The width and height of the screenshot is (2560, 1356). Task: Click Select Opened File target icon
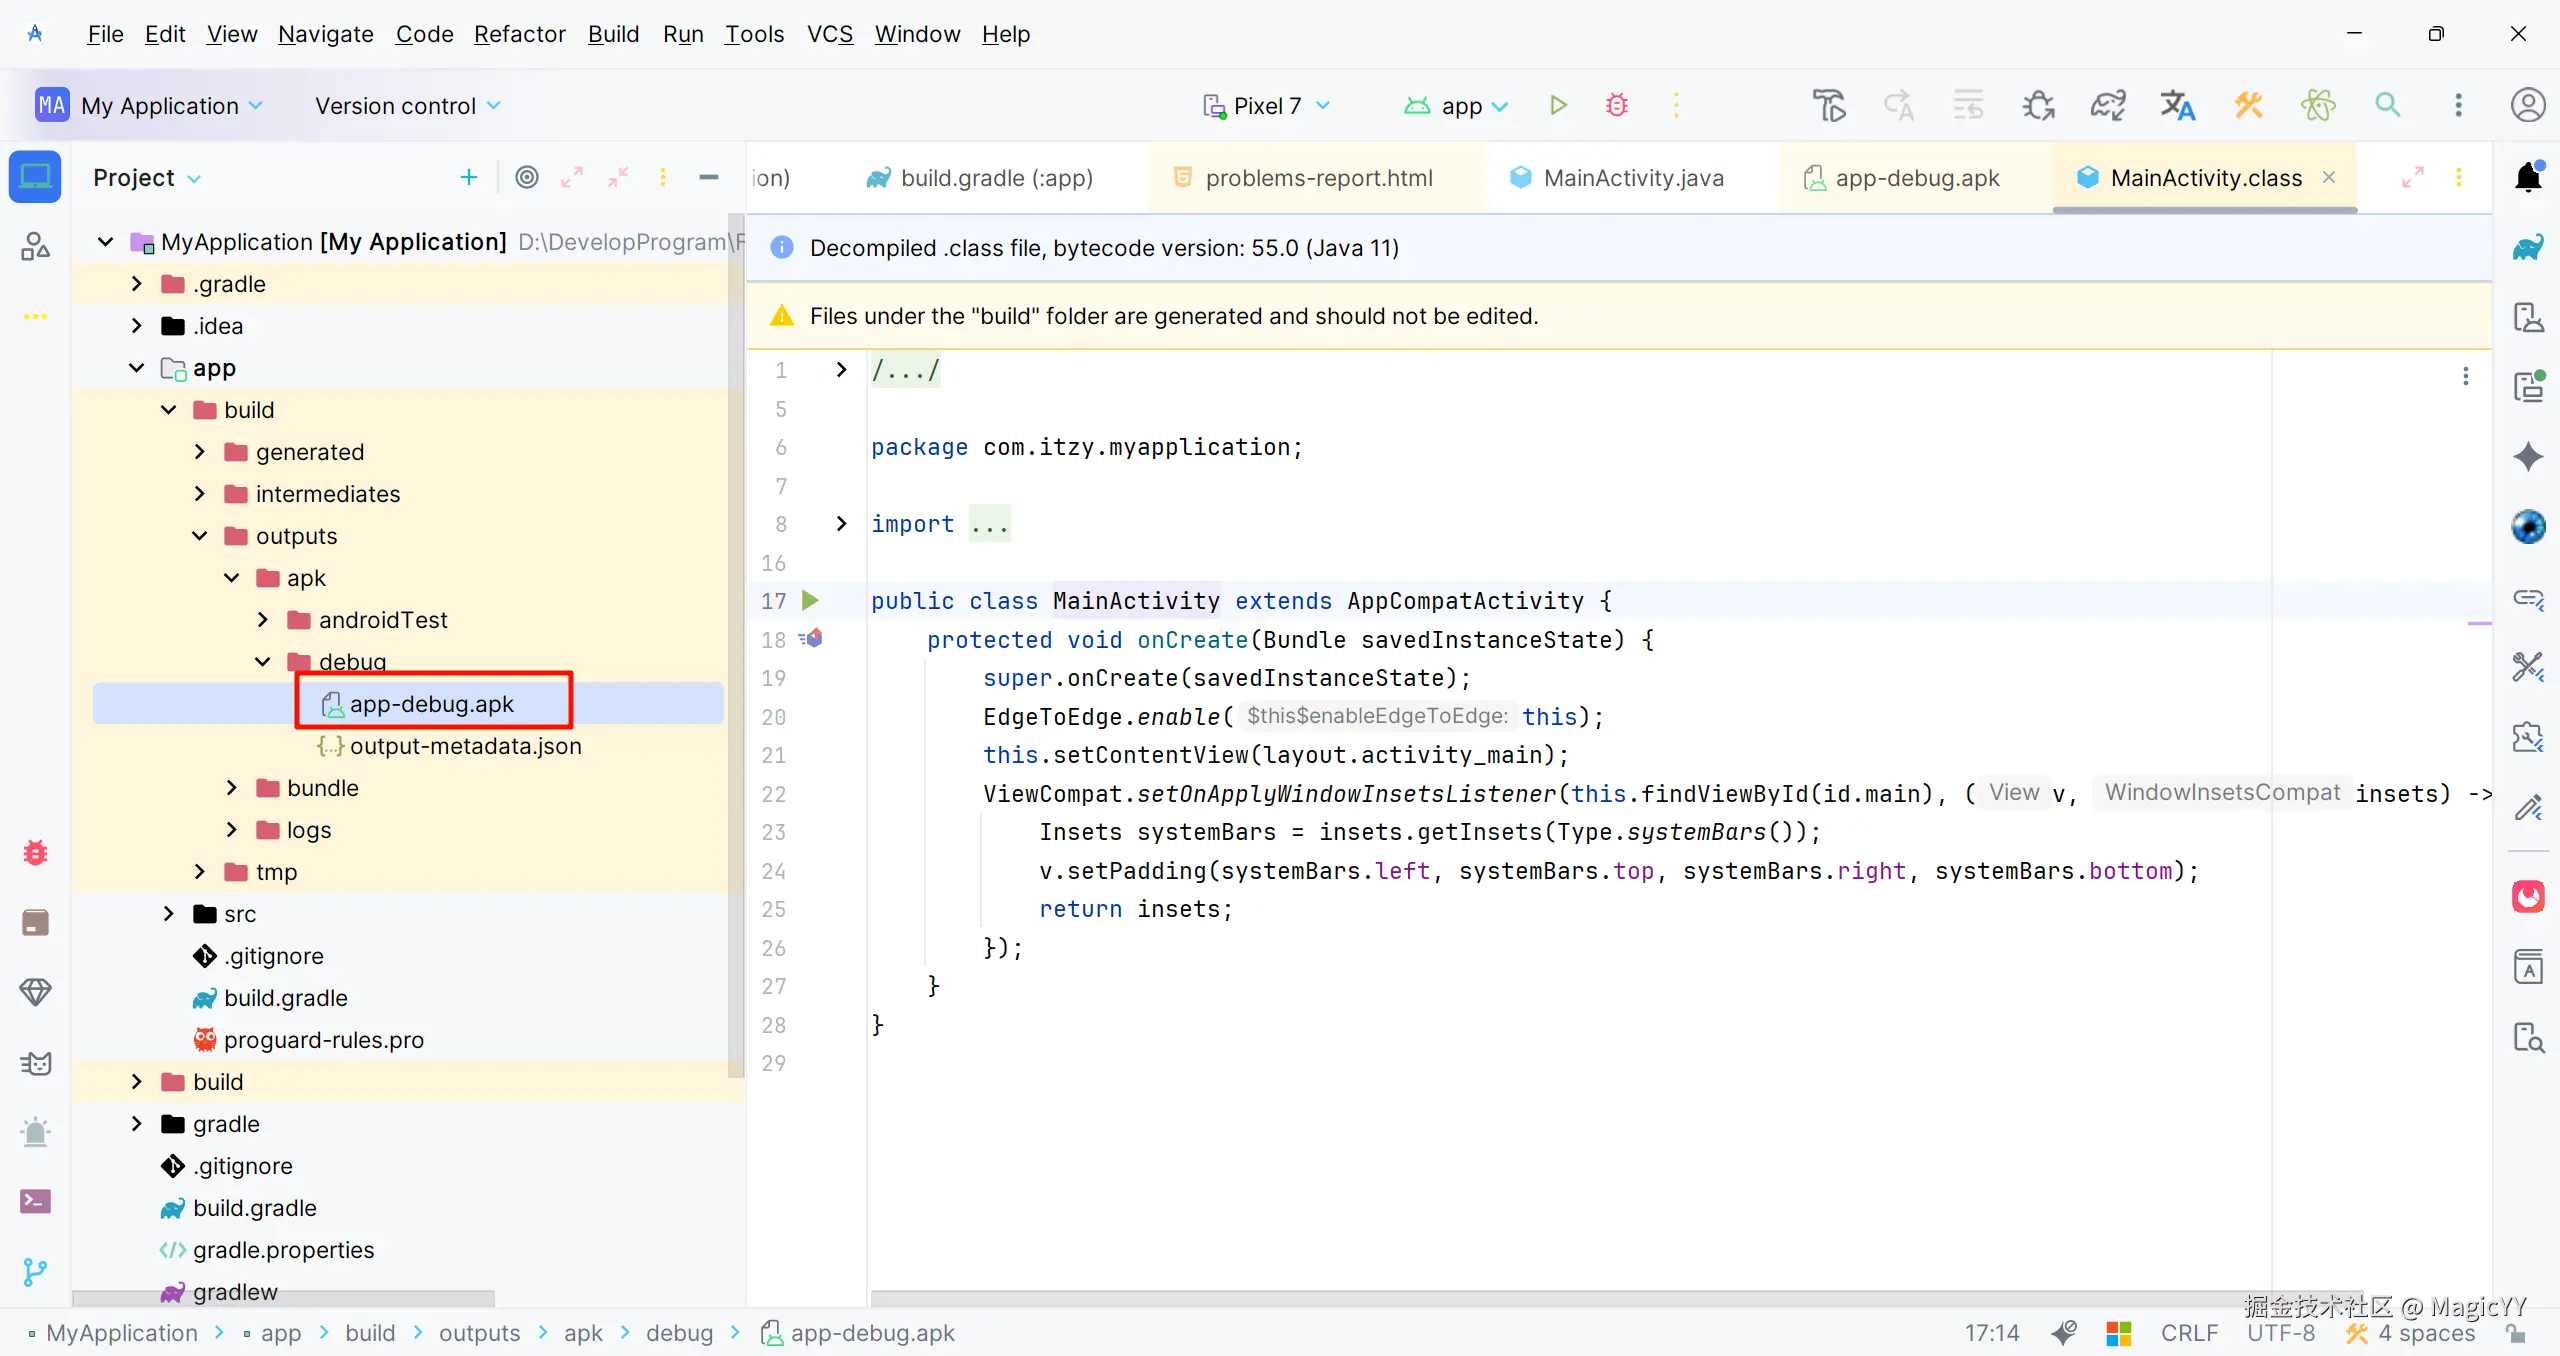coord(527,177)
